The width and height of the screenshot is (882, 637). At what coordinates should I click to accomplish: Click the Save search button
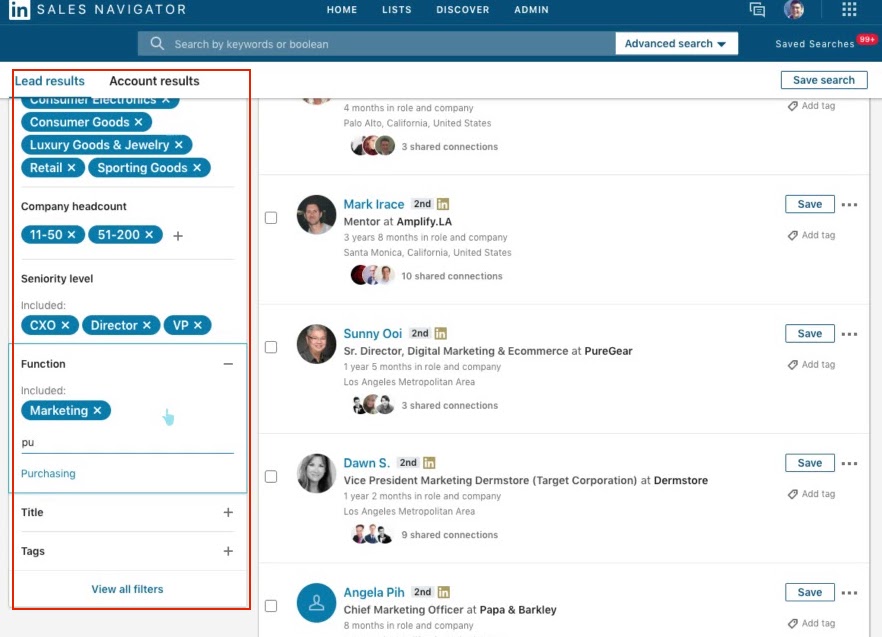coord(824,80)
